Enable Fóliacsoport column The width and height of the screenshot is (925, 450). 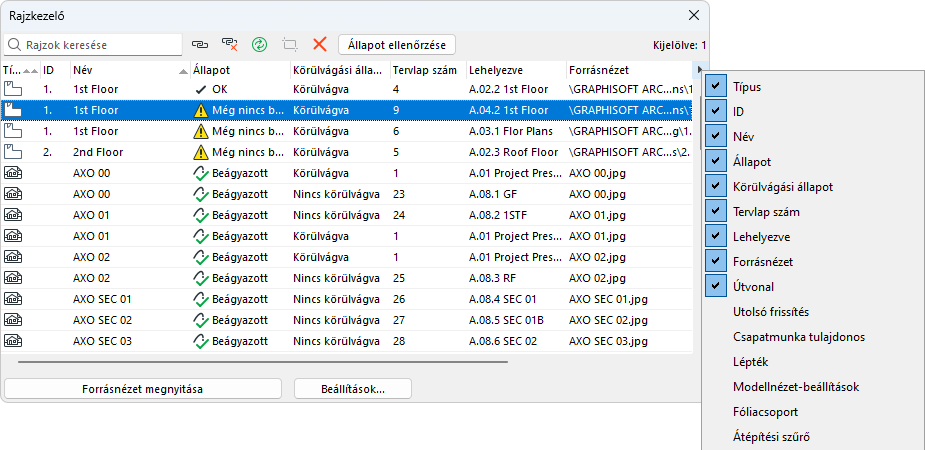(765, 412)
